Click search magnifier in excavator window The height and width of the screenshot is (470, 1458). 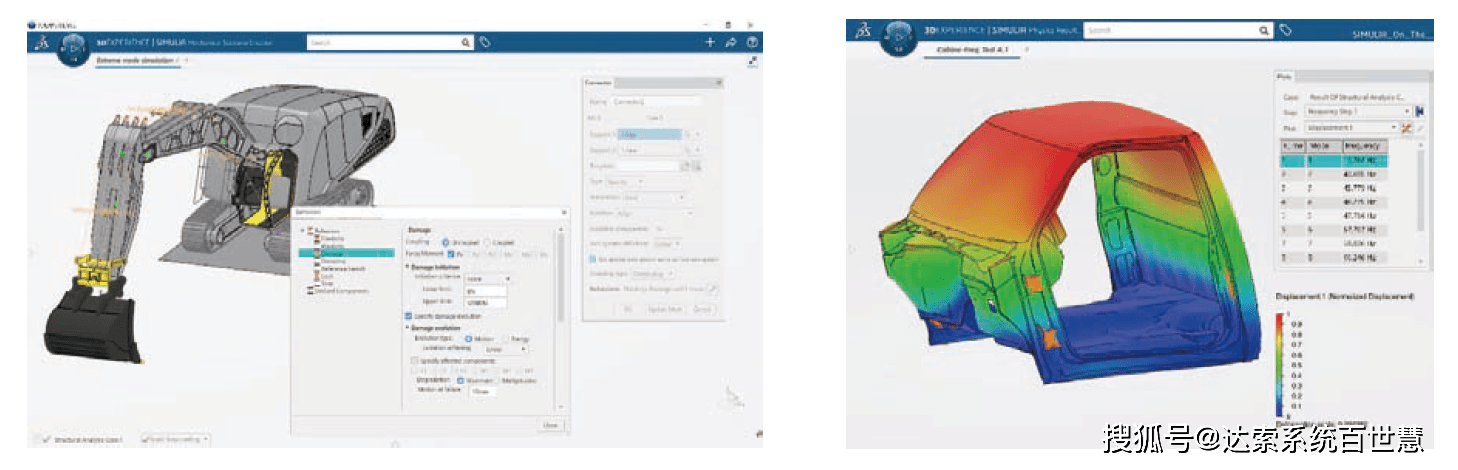pos(466,43)
